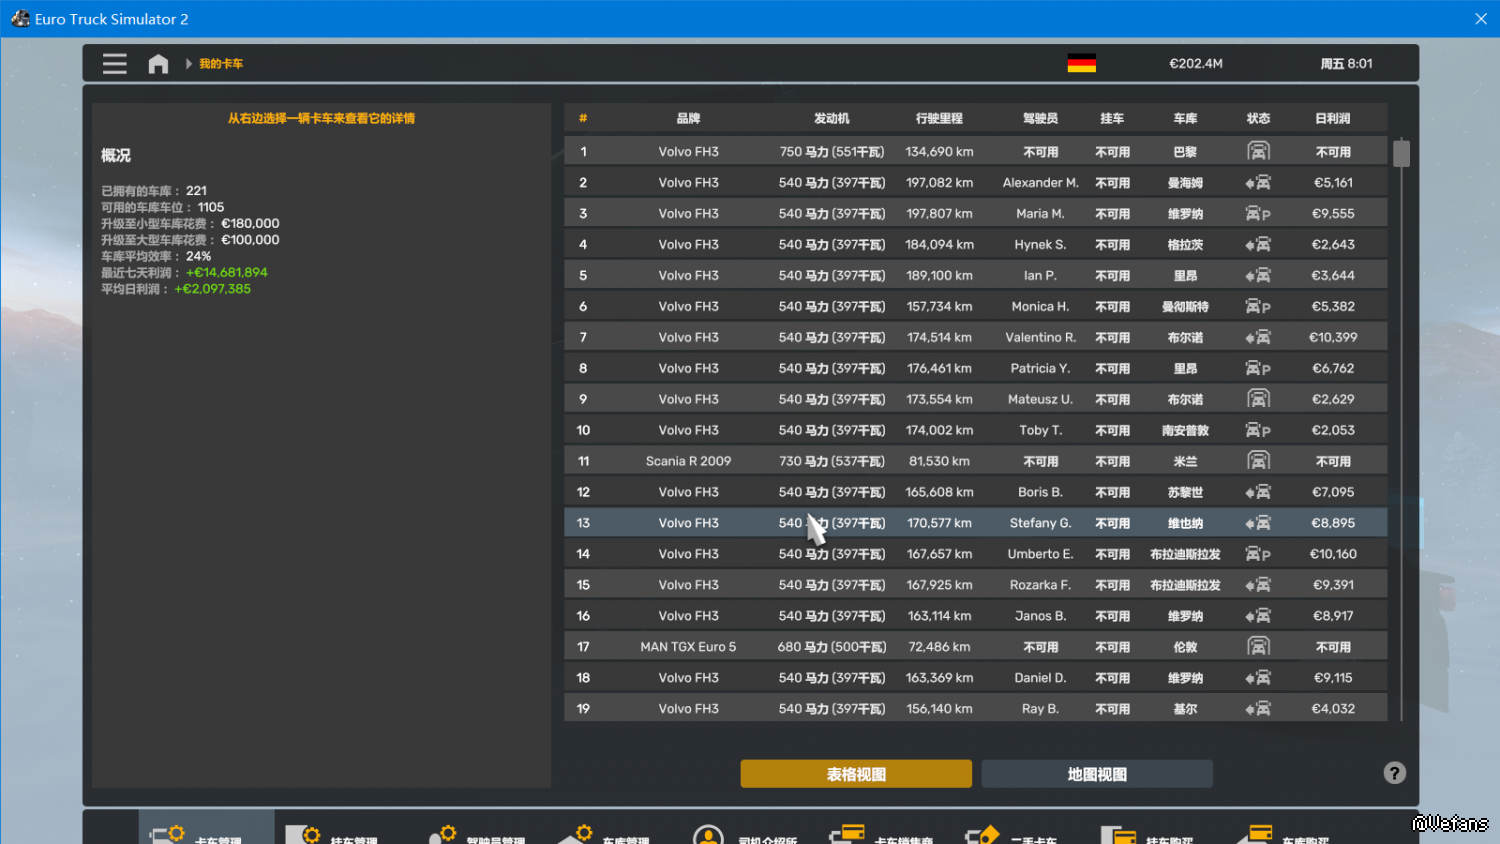This screenshot has height=844, width=1500.
Task: Click status icon in truck row 1
Action: tap(1258, 151)
